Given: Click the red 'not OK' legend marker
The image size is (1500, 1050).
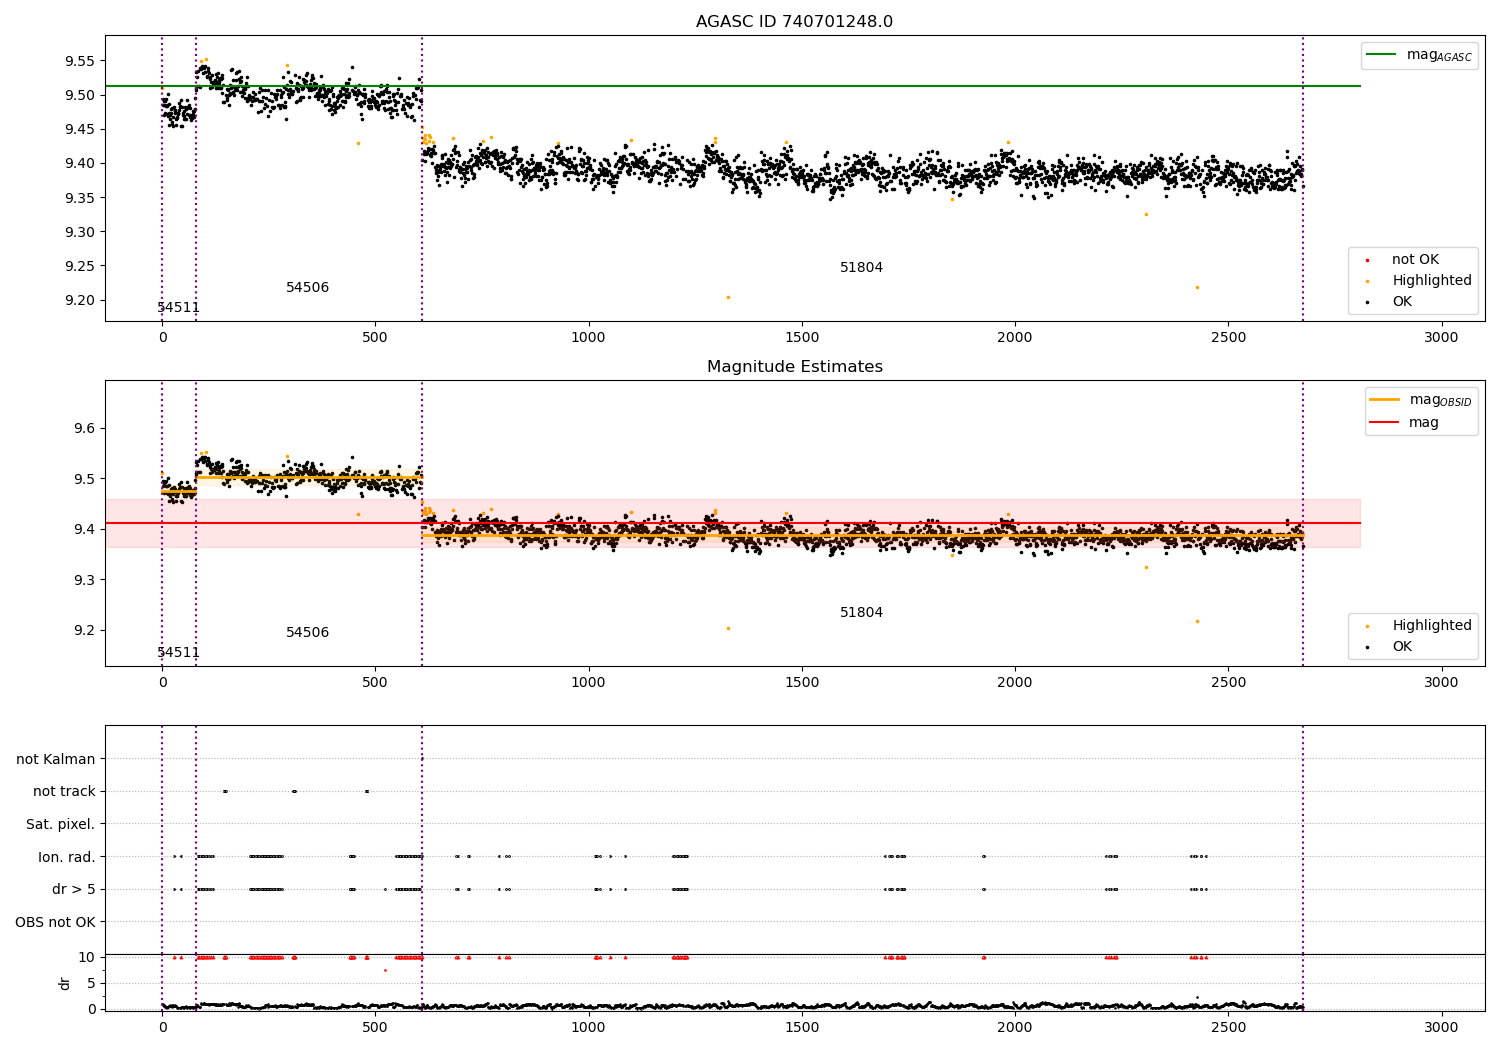Looking at the screenshot, I should (1368, 260).
